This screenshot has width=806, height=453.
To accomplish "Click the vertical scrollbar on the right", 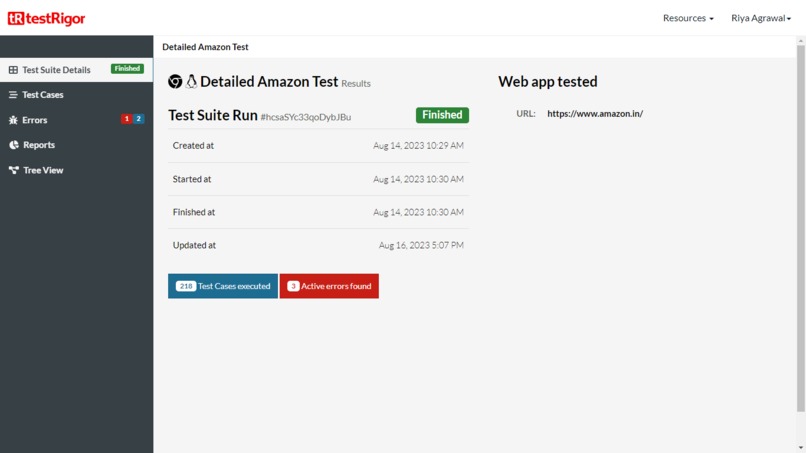I will coord(801,228).
